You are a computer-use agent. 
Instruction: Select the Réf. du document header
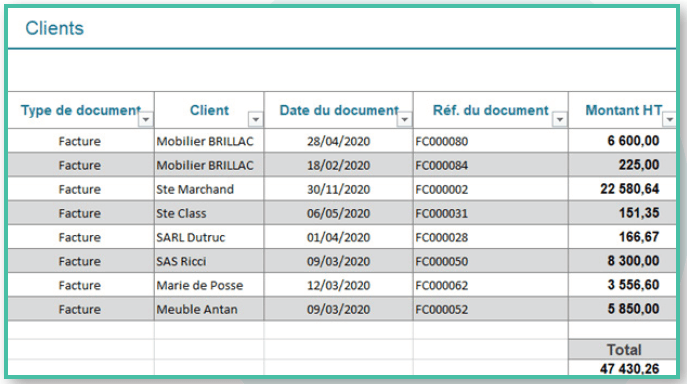(491, 110)
